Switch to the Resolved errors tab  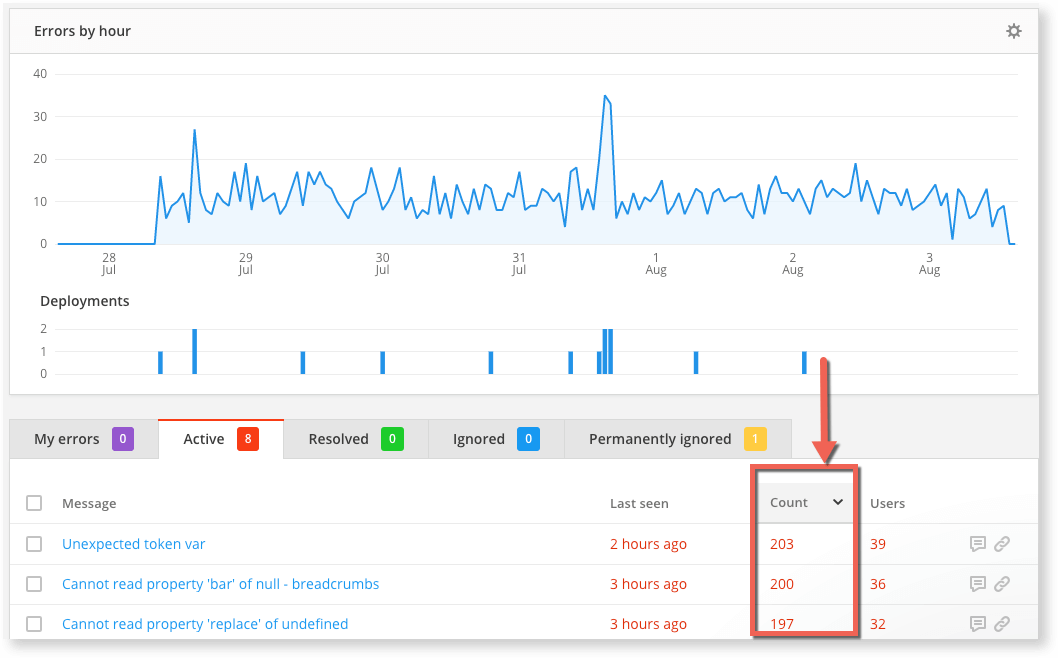[340, 438]
